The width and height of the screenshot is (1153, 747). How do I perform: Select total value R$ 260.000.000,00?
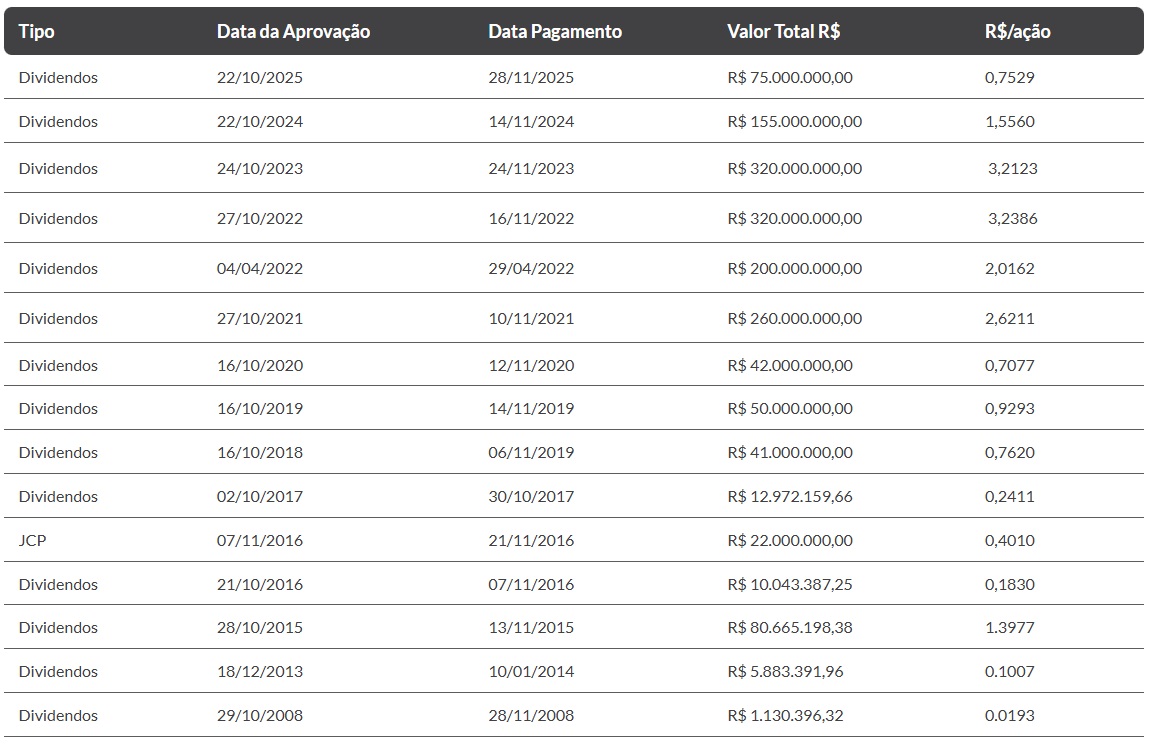(x=794, y=318)
